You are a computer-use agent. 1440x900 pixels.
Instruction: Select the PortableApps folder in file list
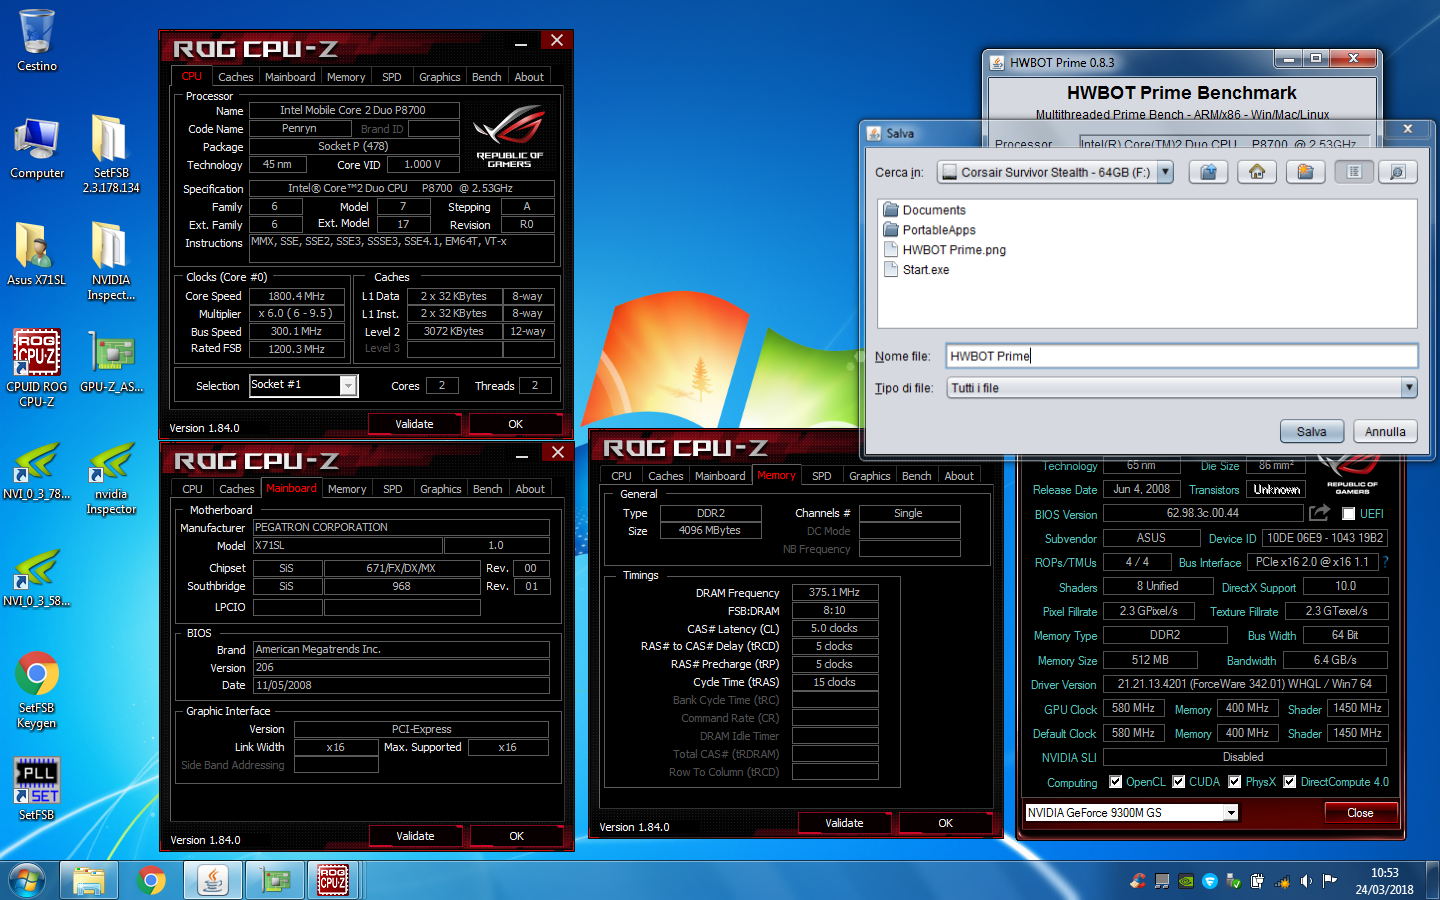click(929, 230)
